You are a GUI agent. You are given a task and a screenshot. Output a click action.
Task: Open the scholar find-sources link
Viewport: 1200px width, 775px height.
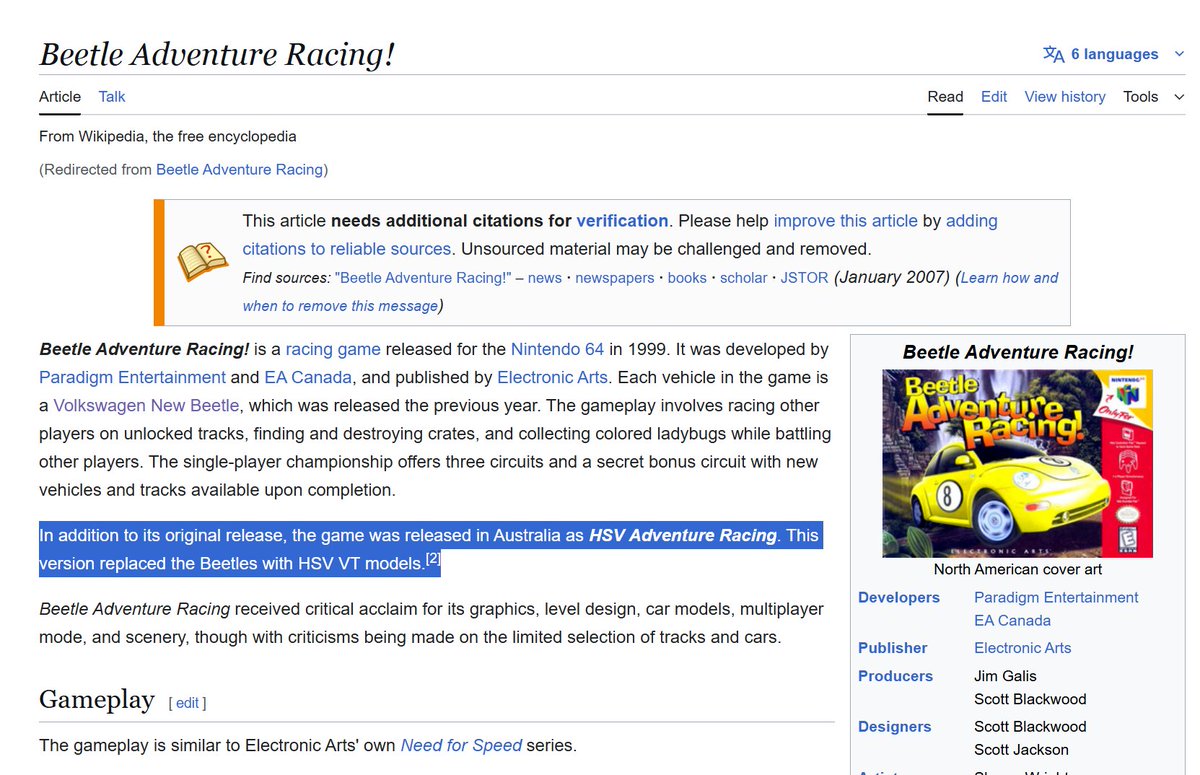click(744, 278)
